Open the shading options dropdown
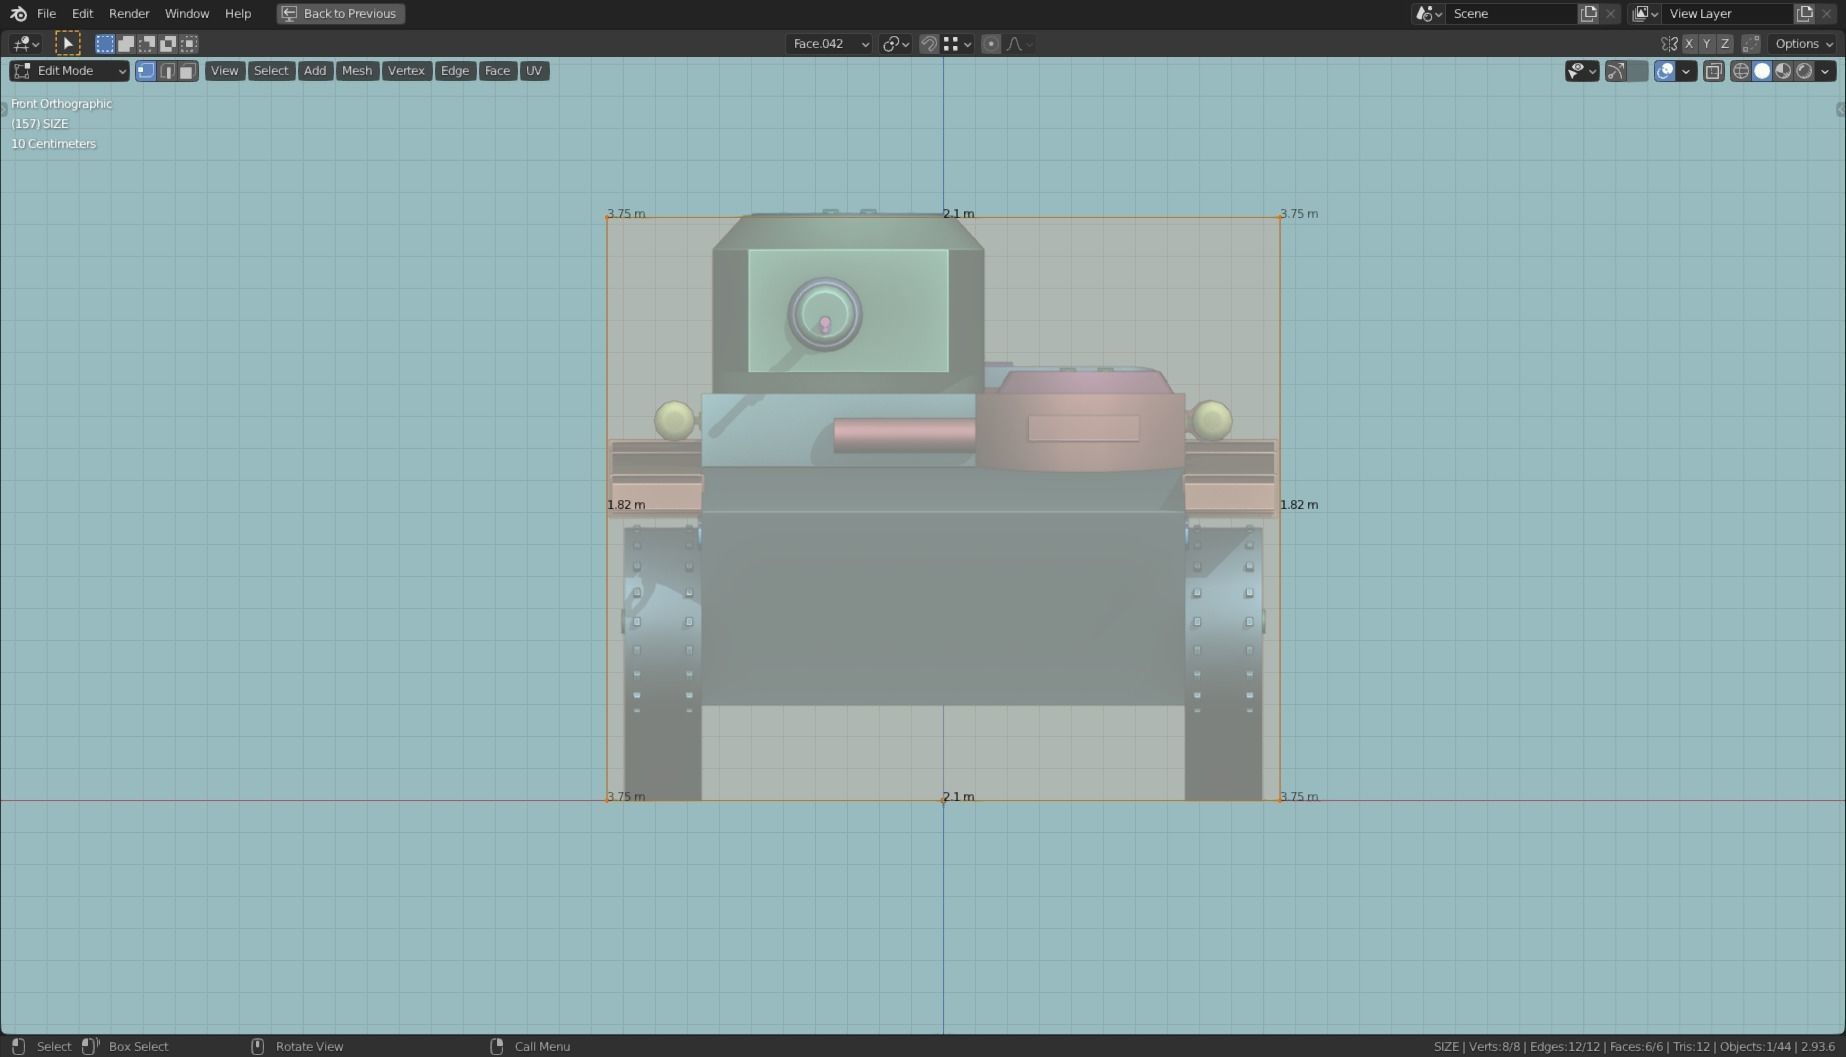Screen dimensions: 1846x1057 [1825, 70]
